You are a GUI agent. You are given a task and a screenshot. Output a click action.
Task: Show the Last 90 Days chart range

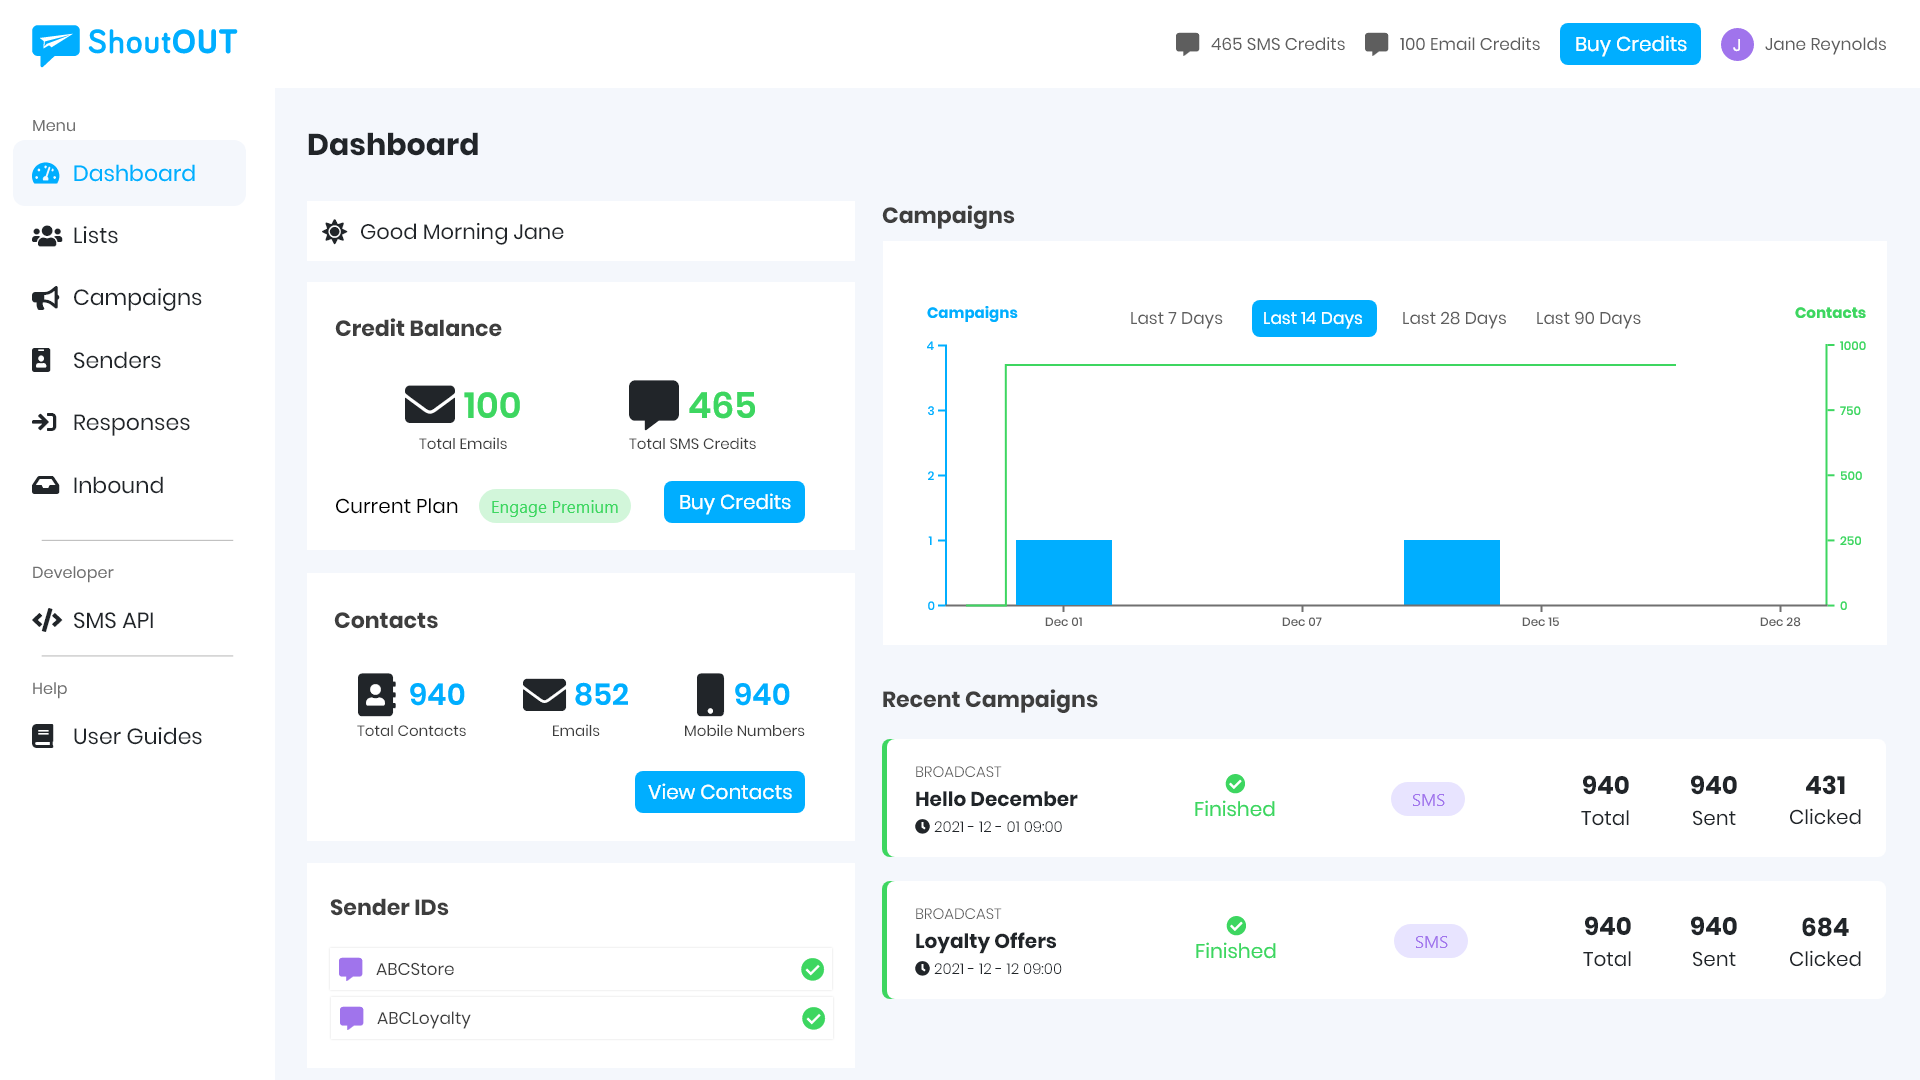[x=1588, y=318]
